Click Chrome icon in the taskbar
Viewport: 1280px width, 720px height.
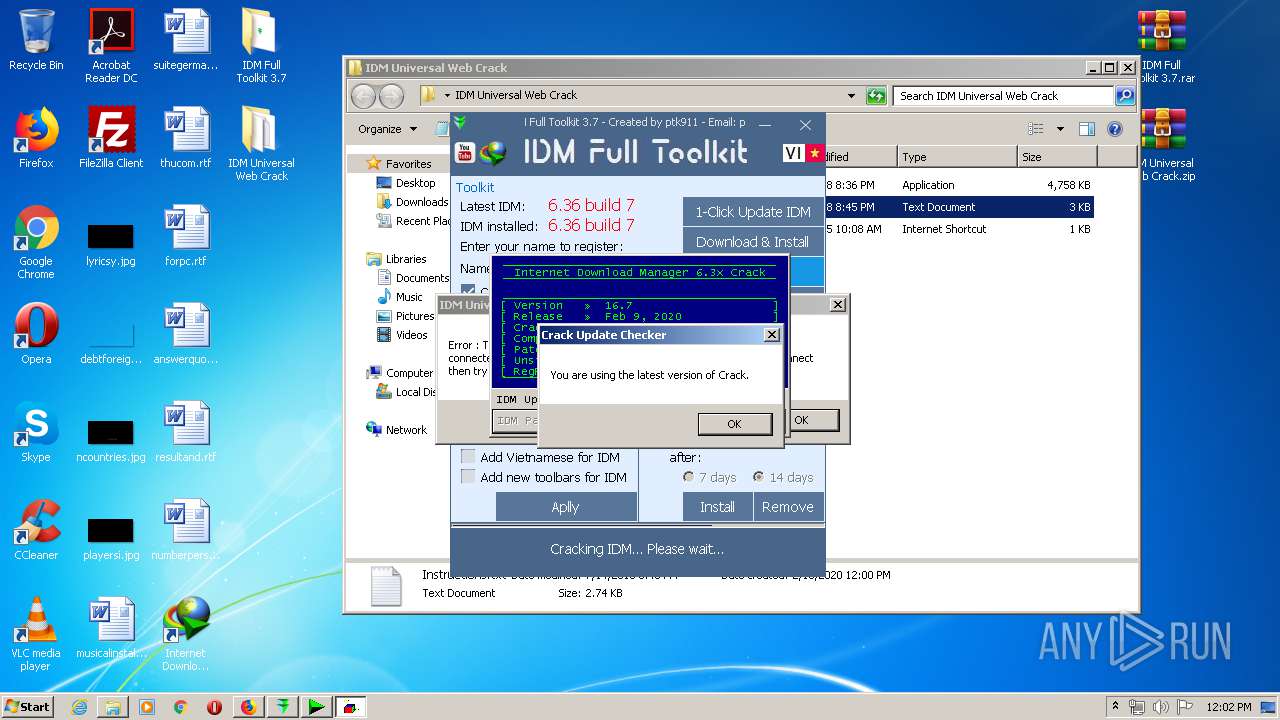(181, 707)
